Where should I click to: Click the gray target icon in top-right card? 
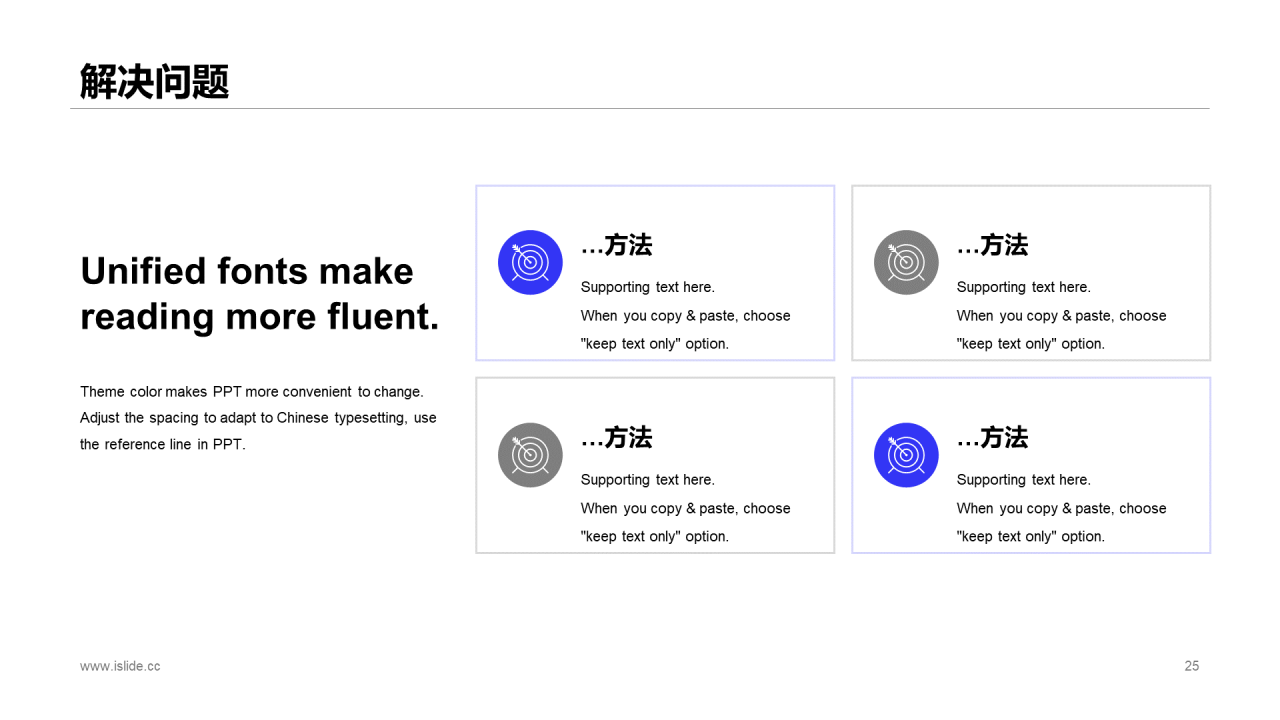(x=906, y=262)
